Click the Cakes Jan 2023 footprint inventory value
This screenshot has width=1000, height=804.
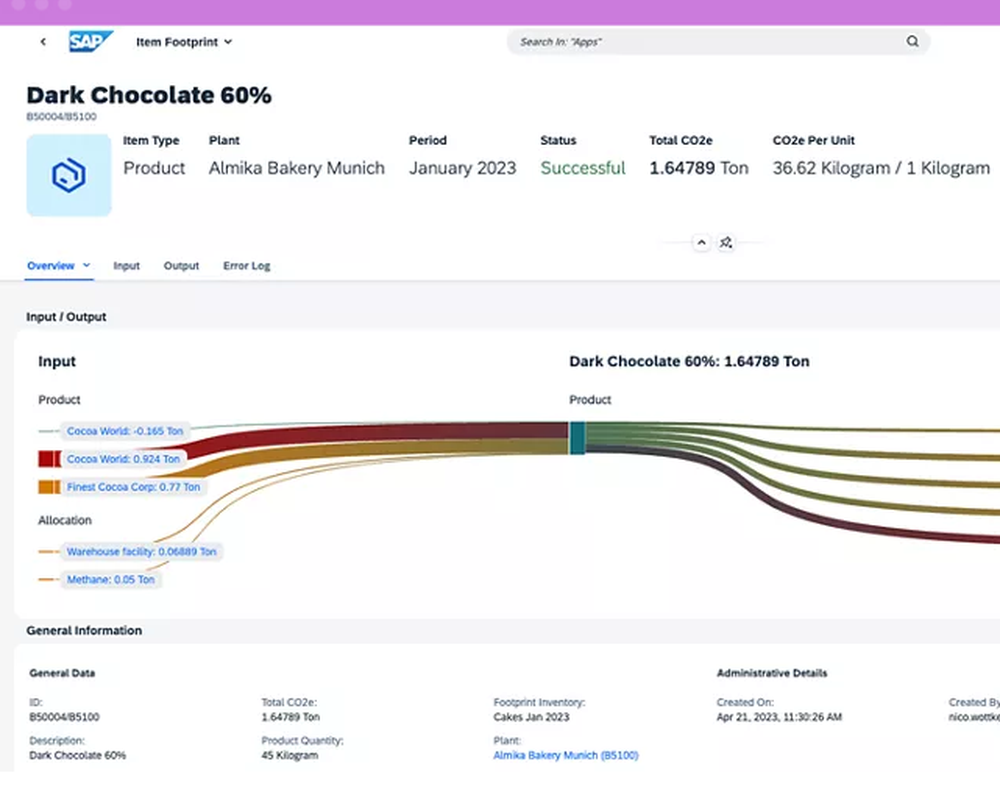pos(531,717)
